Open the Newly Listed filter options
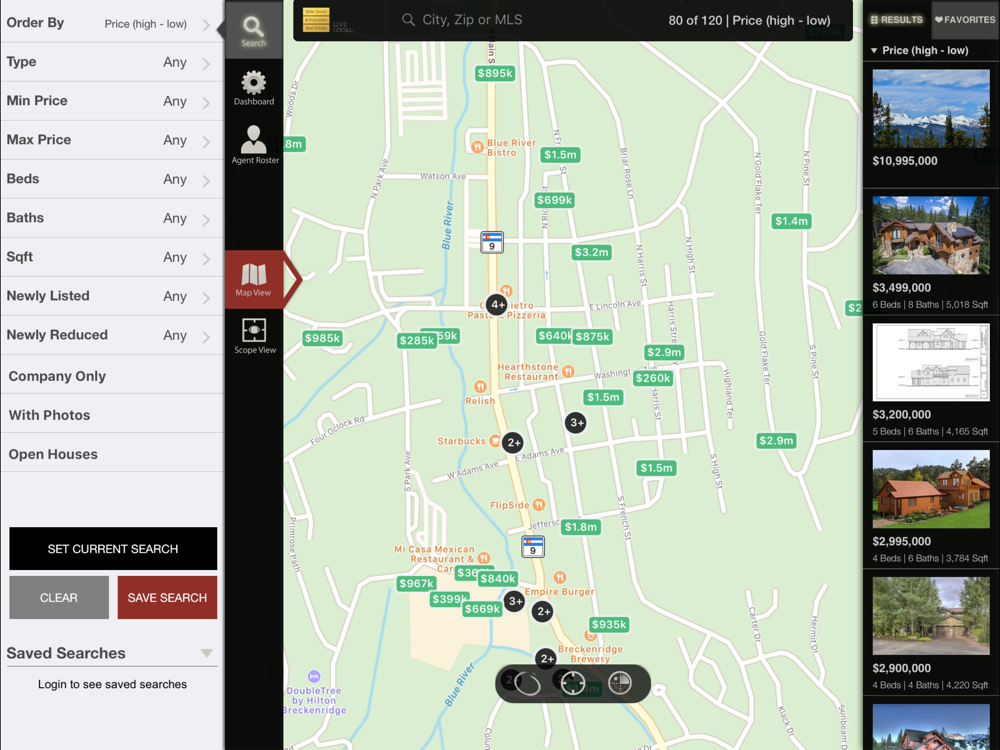The height and width of the screenshot is (750, 1000). tap(112, 297)
